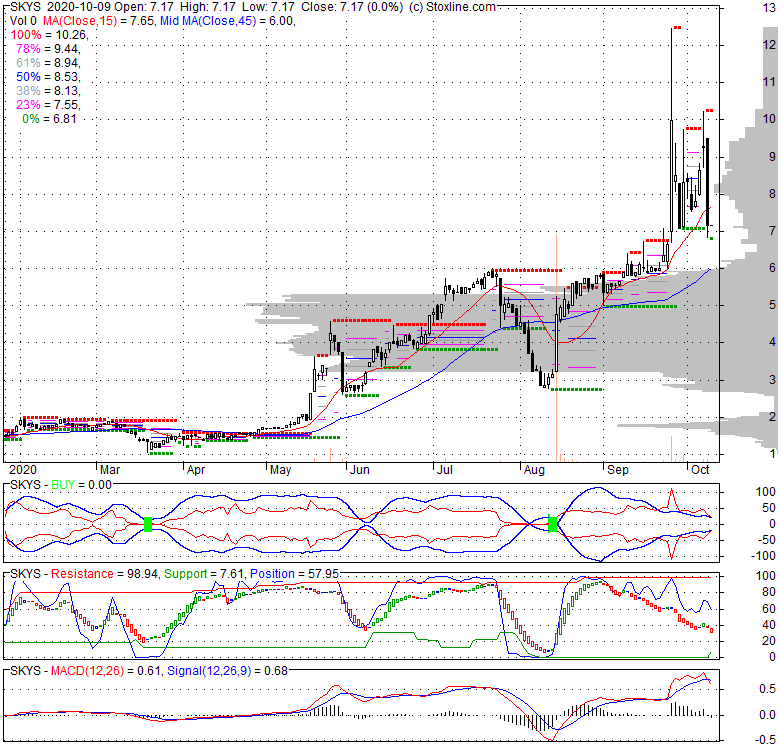Click the Support = 7.61 label
Image resolution: width=780 pixels, height=745 pixels.
(x=204, y=574)
